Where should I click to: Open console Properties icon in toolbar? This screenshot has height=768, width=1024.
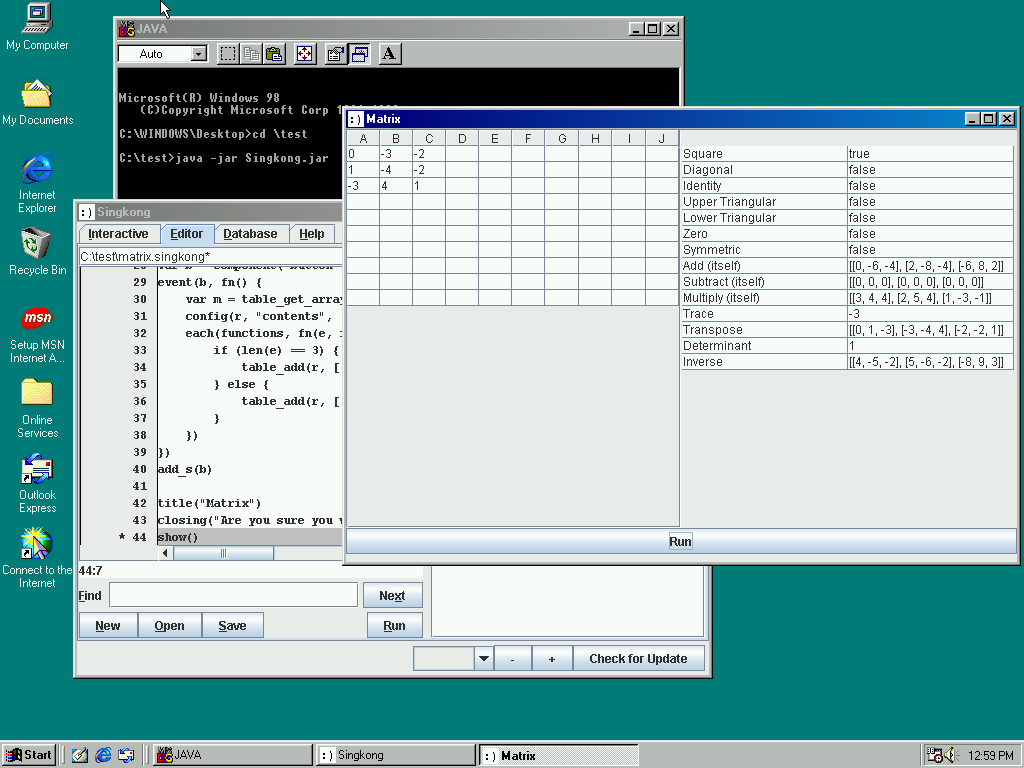coord(336,54)
